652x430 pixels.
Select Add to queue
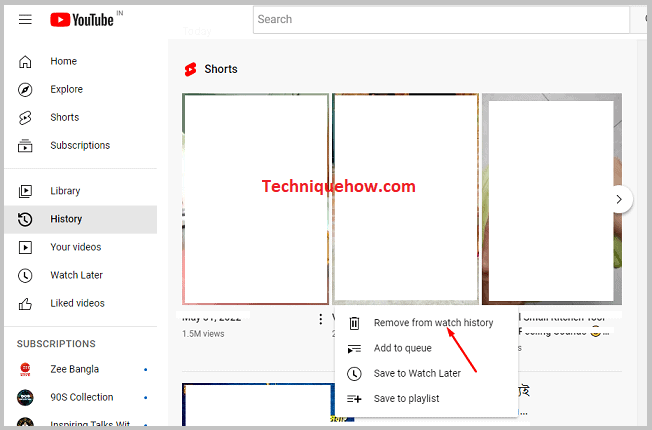point(426,348)
